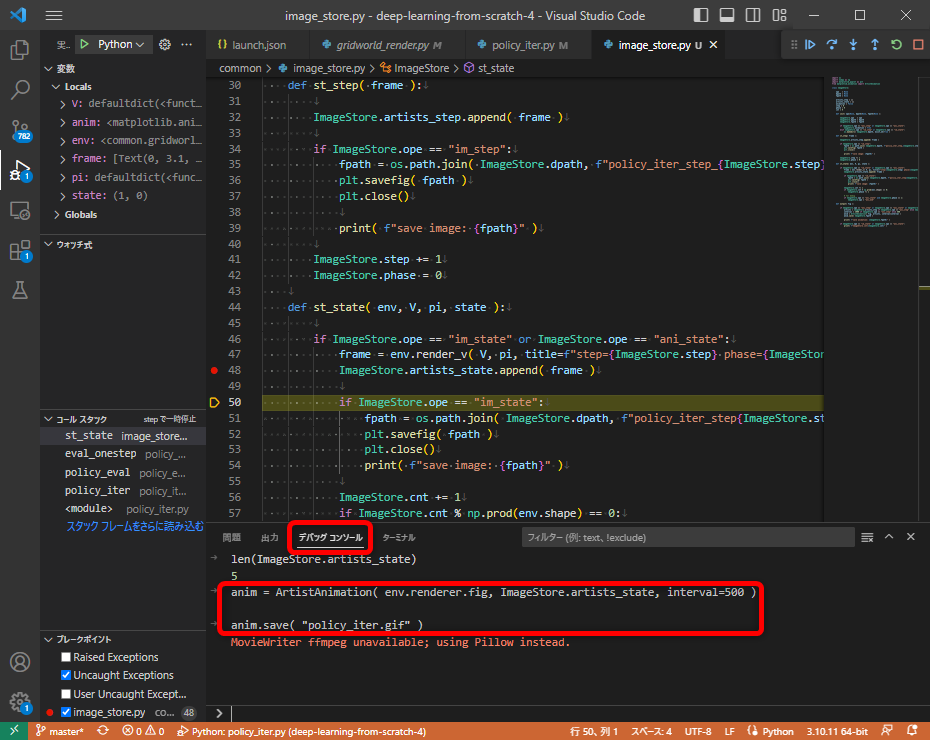930x740 pixels.
Task: Click remote window icon in status bar
Action: click(x=14, y=731)
